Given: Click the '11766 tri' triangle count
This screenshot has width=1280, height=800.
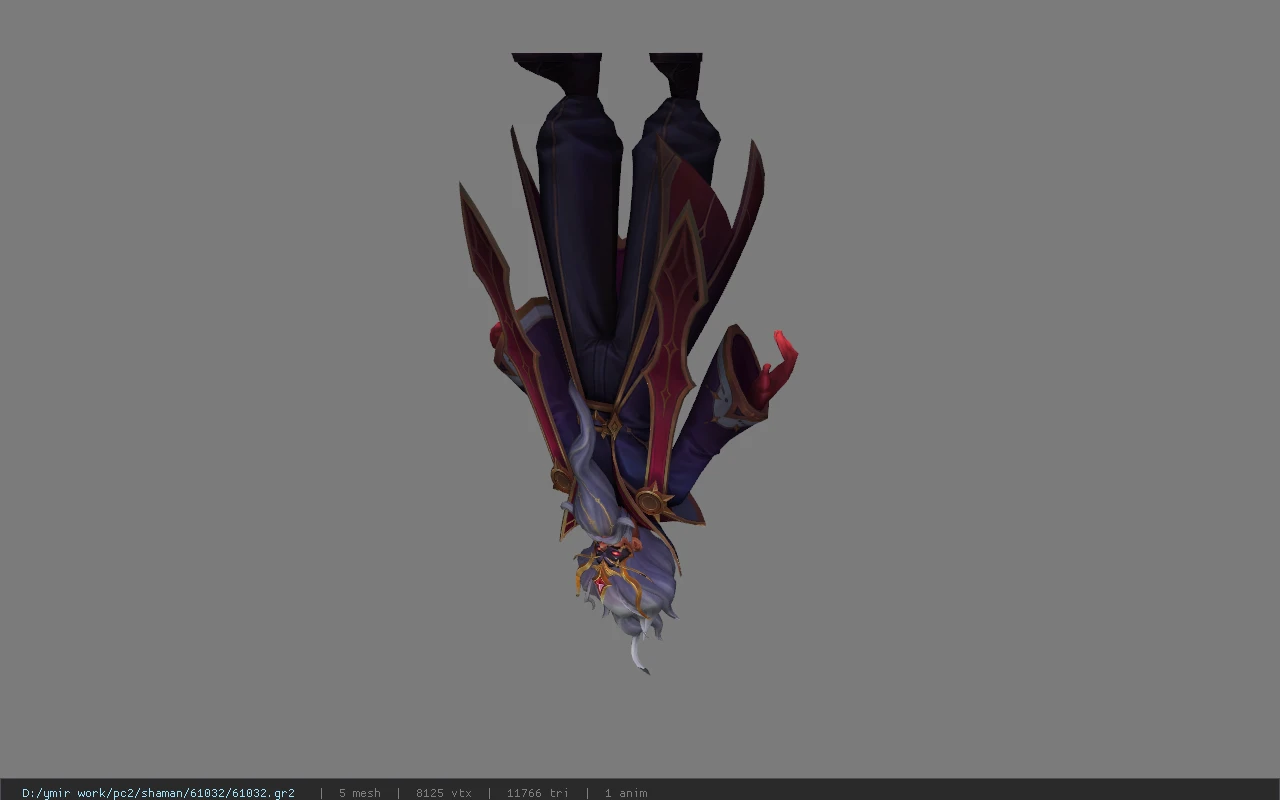Looking at the screenshot, I should (538, 793).
